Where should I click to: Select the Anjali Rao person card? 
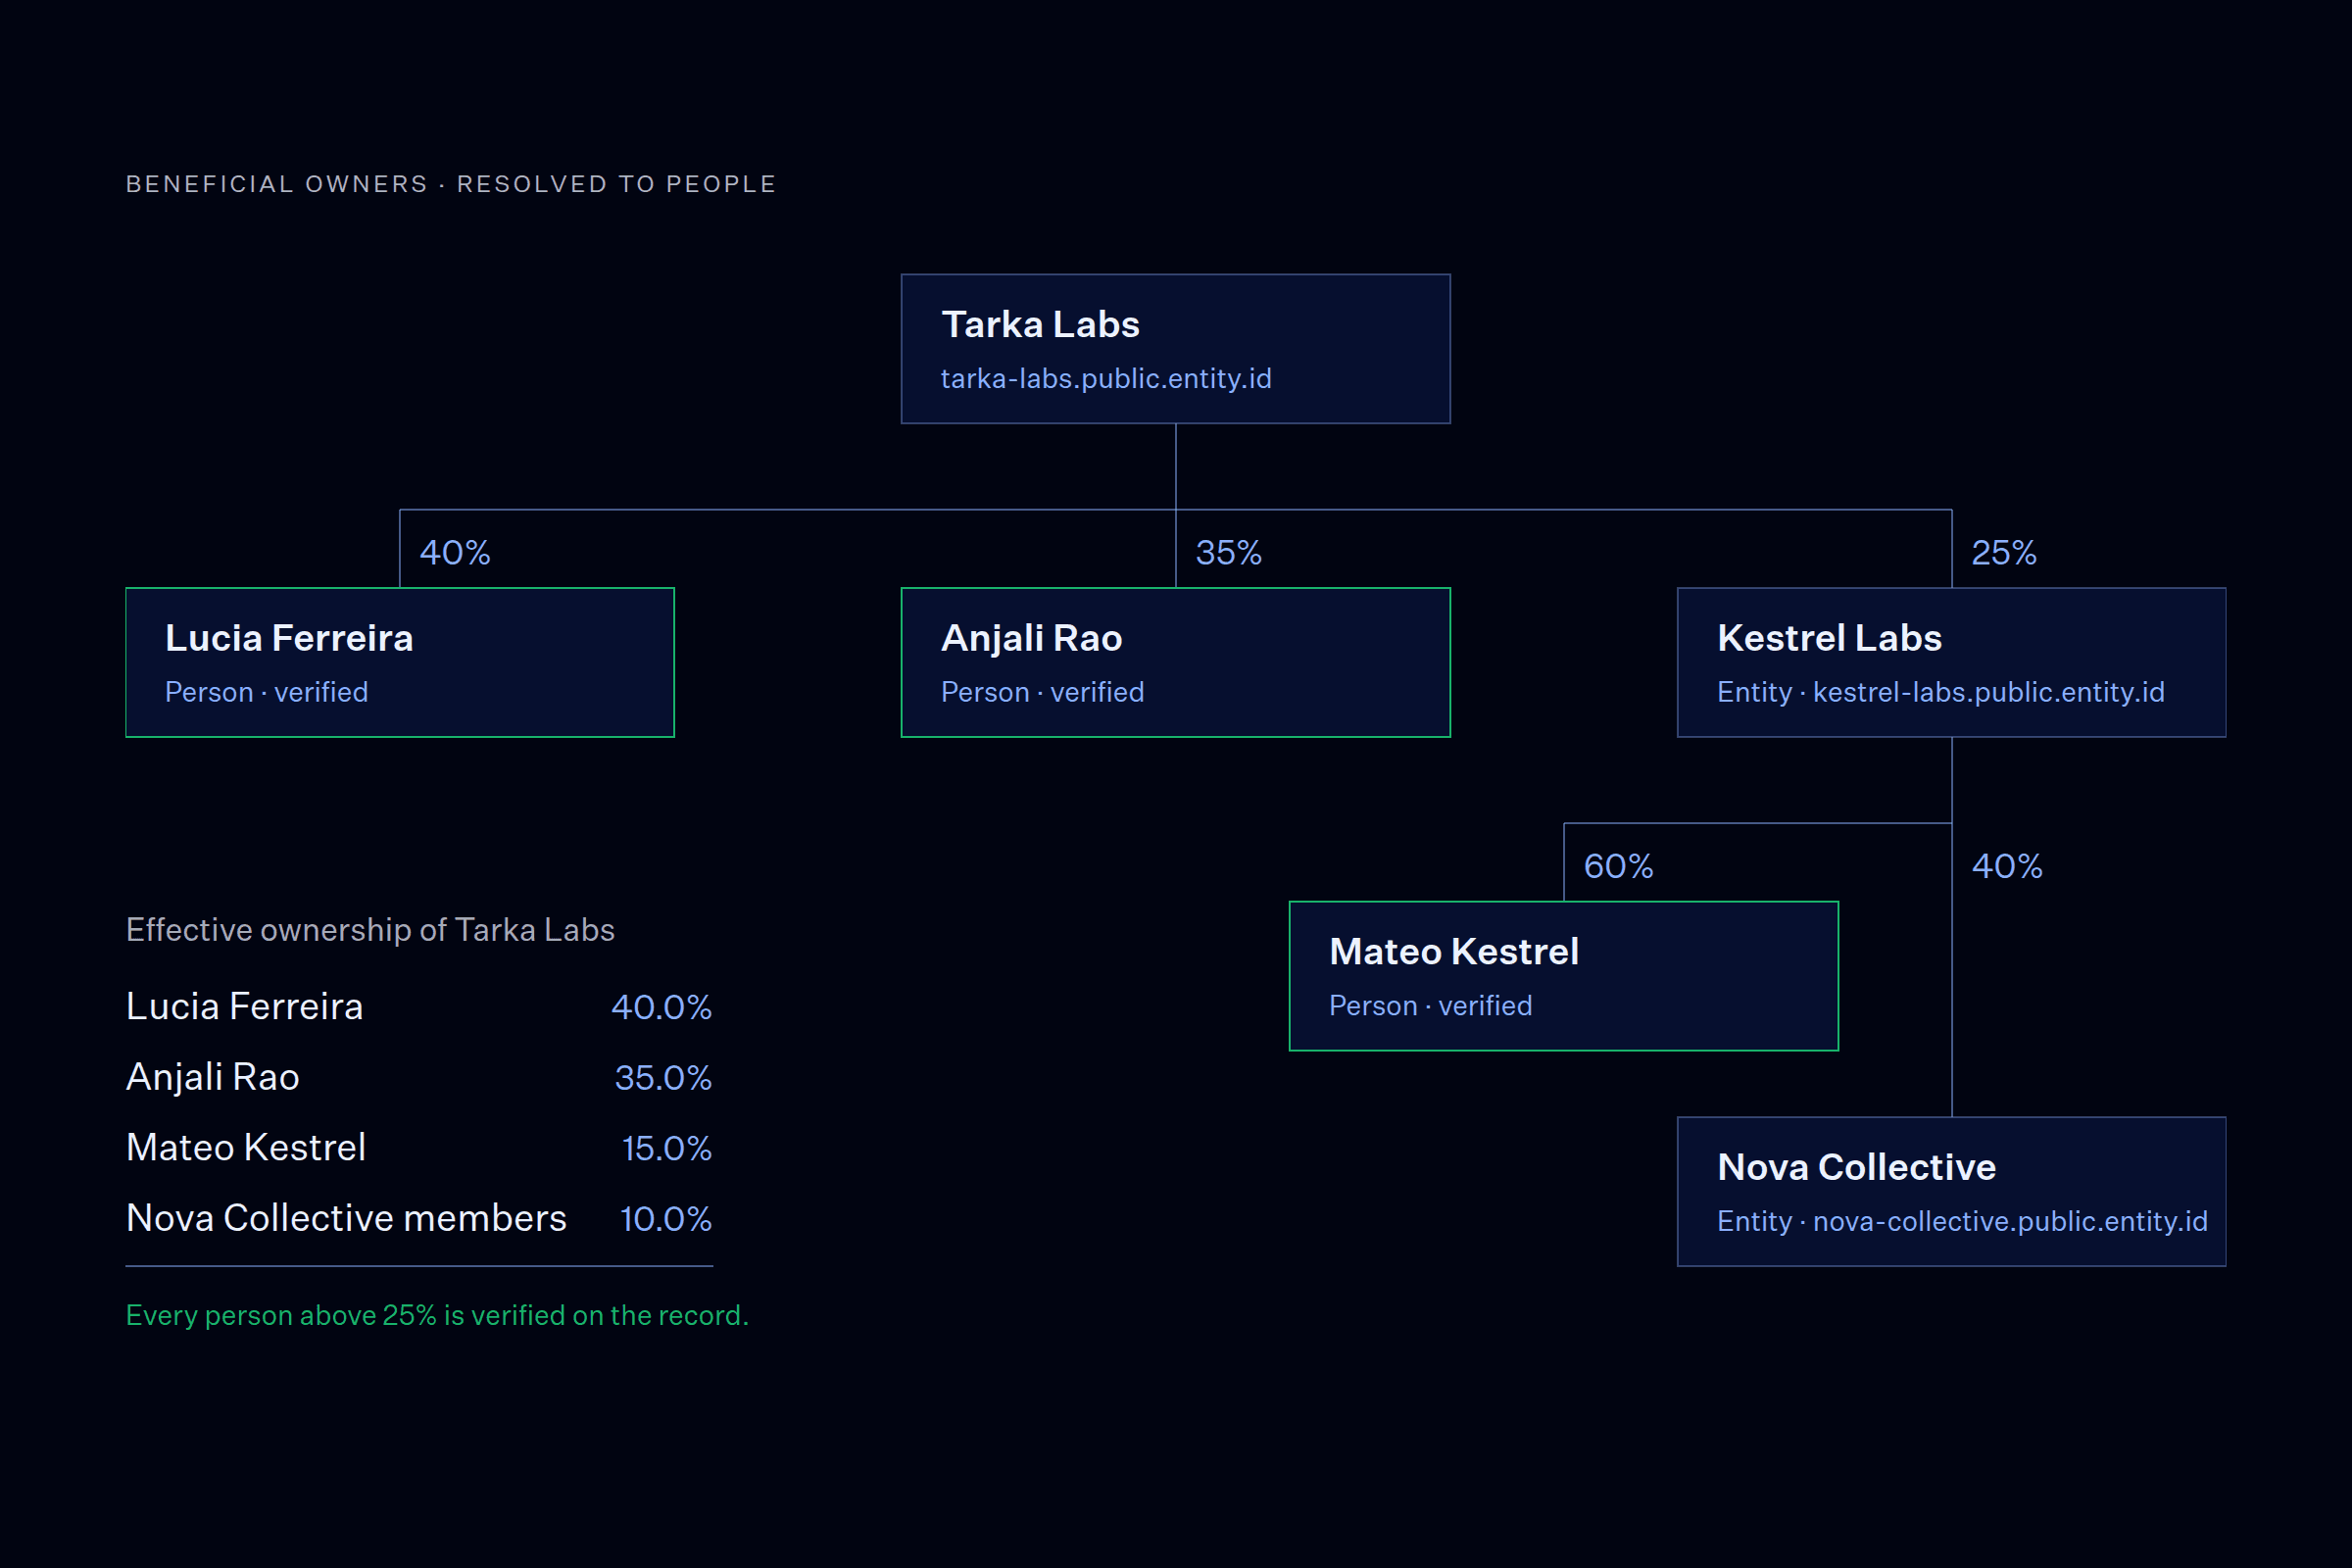tap(1175, 662)
